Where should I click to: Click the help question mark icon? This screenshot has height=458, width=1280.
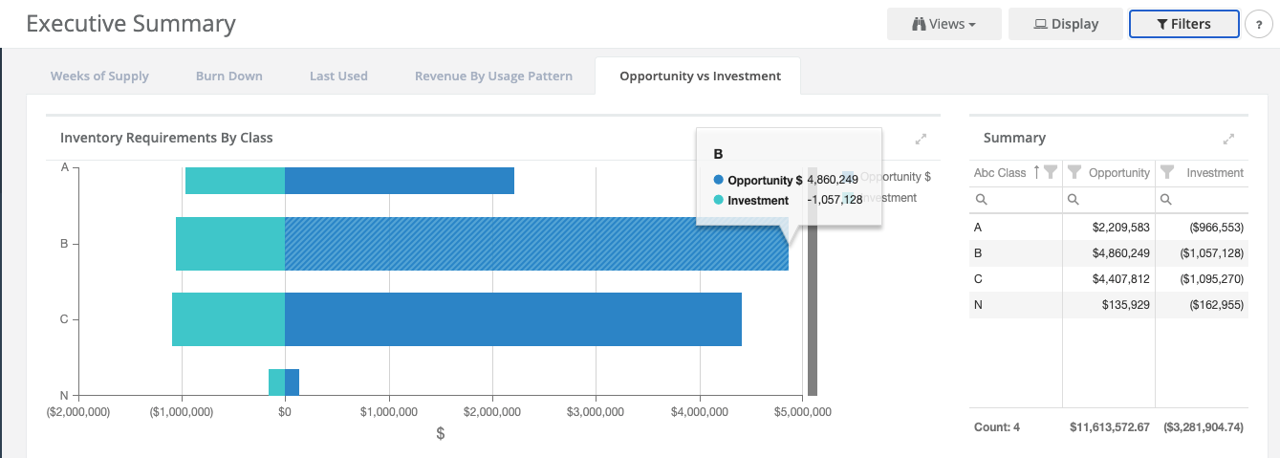[x=1258, y=25]
